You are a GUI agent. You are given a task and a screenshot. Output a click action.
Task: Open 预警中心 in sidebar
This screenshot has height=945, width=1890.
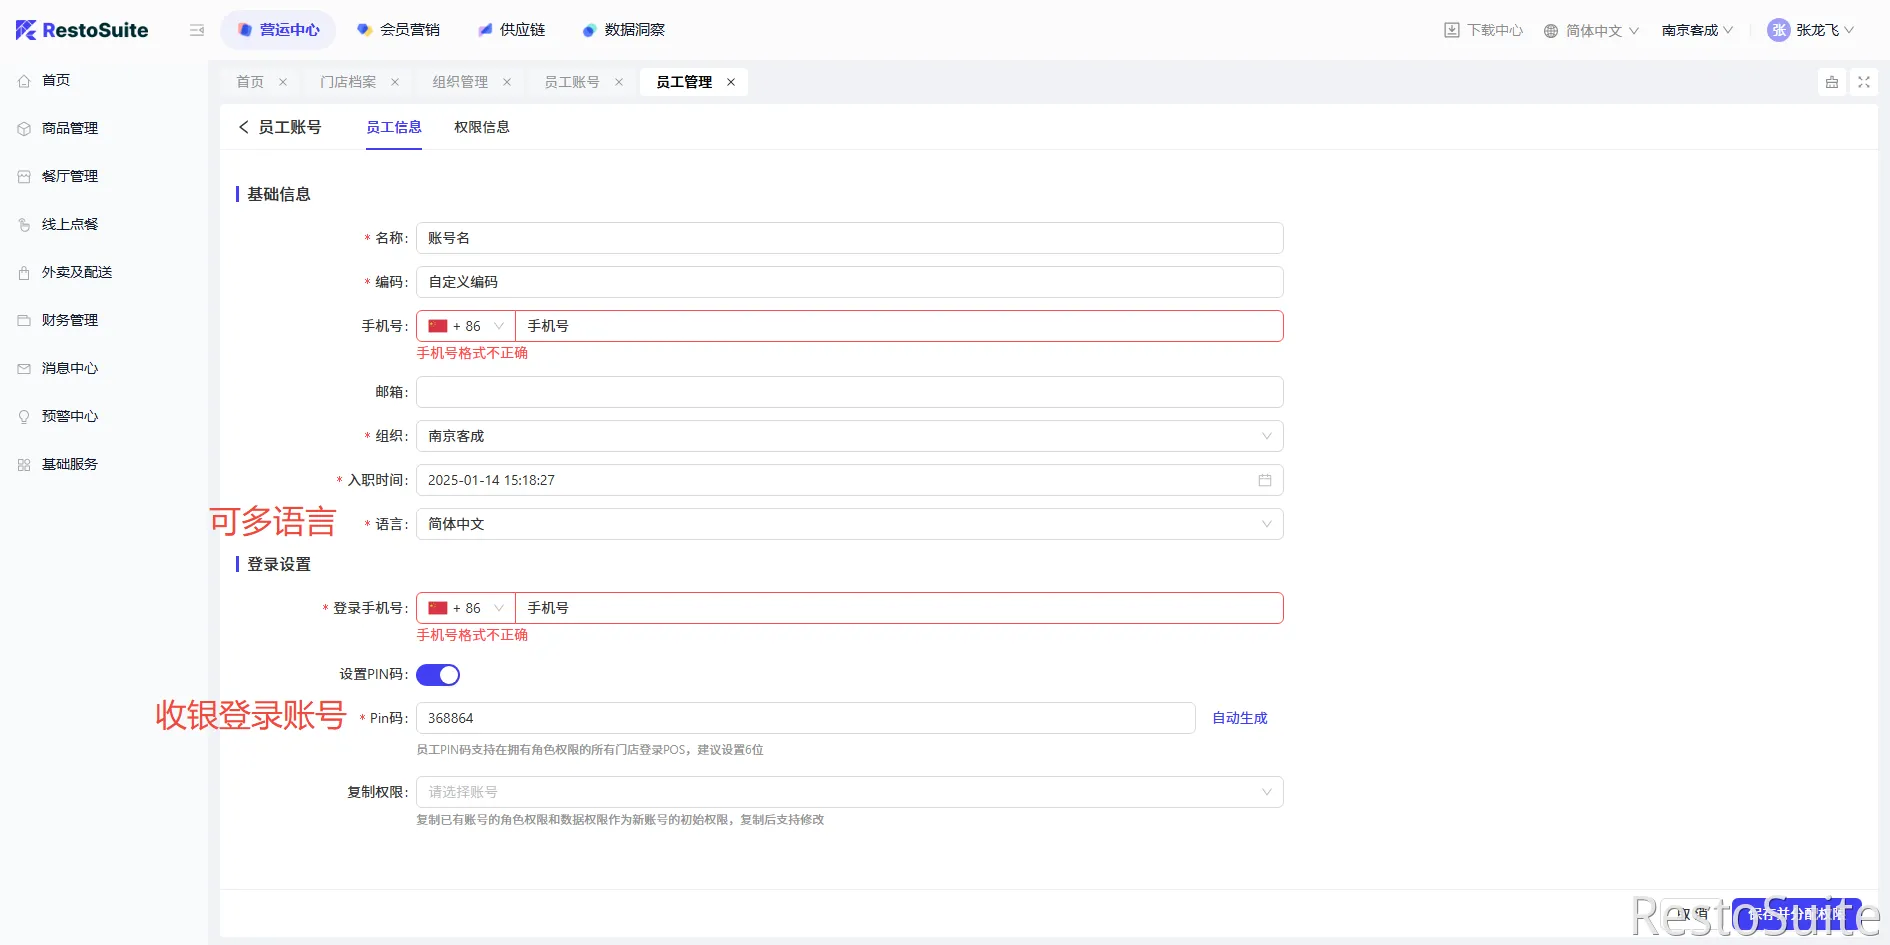pos(70,416)
